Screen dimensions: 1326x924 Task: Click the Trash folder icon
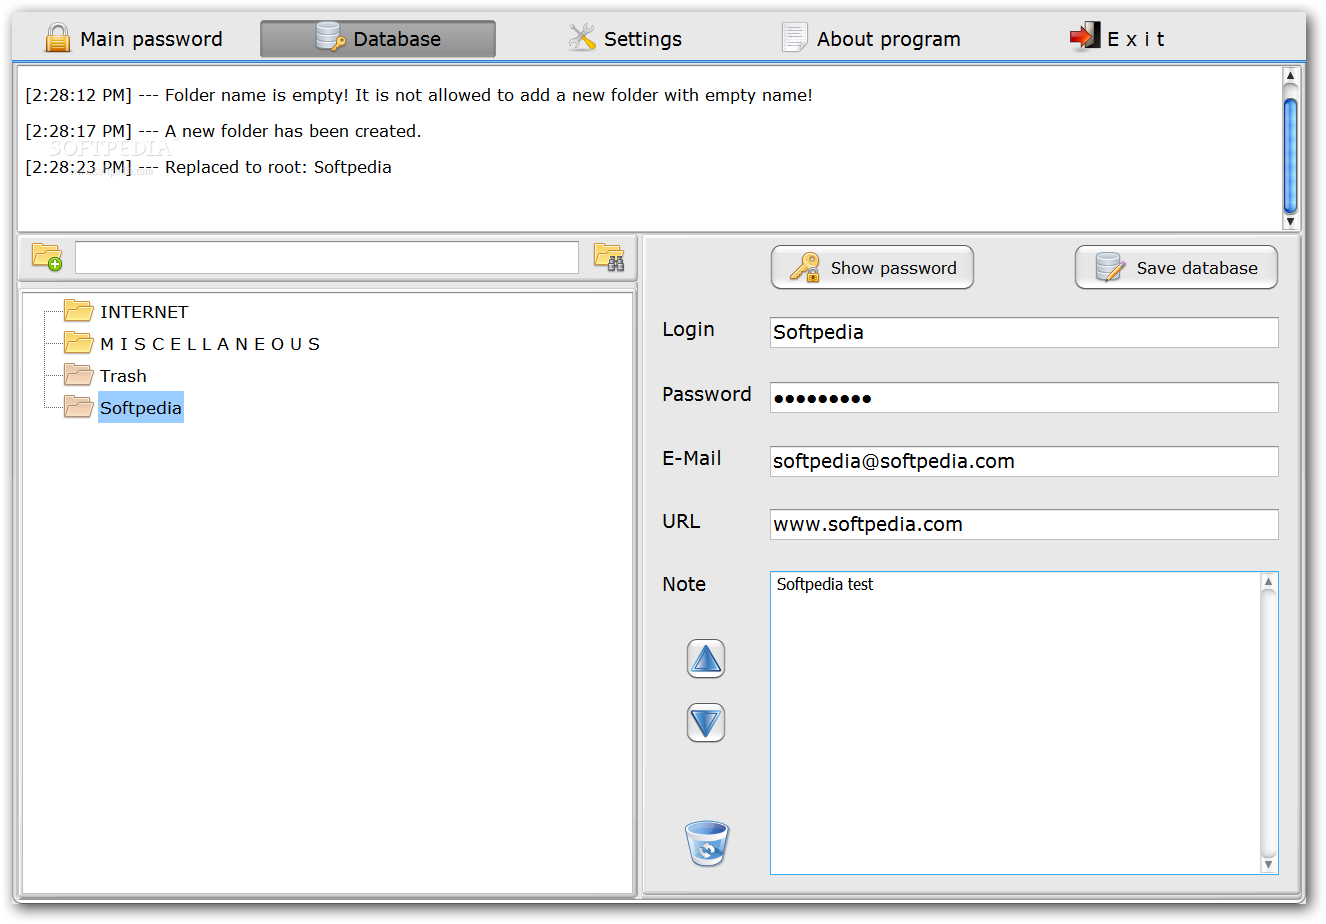[79, 375]
